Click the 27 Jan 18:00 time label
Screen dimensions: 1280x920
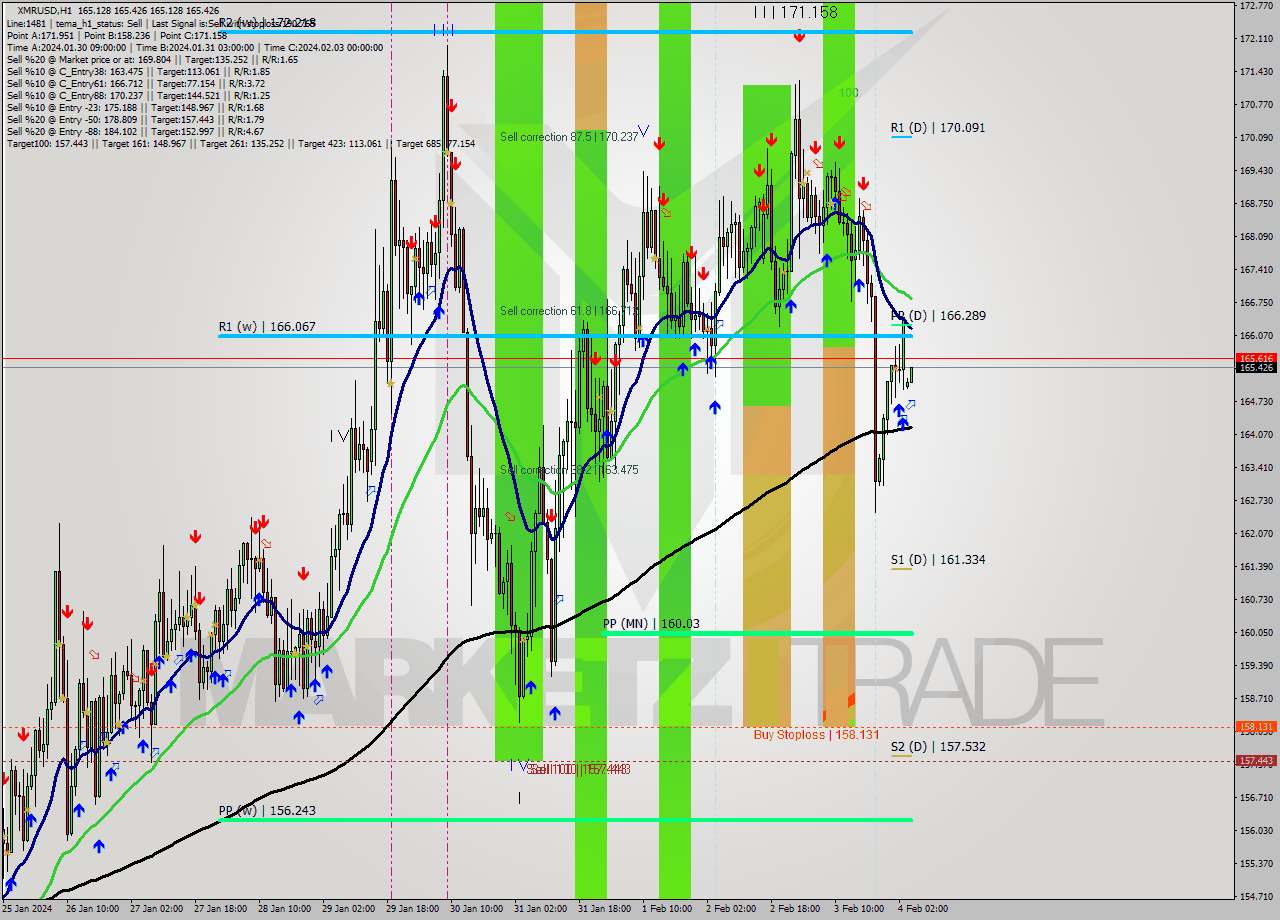tap(221, 909)
